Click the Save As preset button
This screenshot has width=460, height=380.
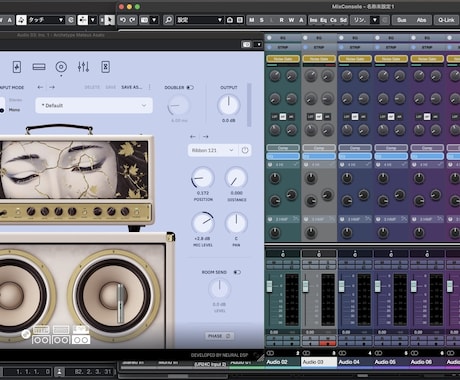click(131, 87)
